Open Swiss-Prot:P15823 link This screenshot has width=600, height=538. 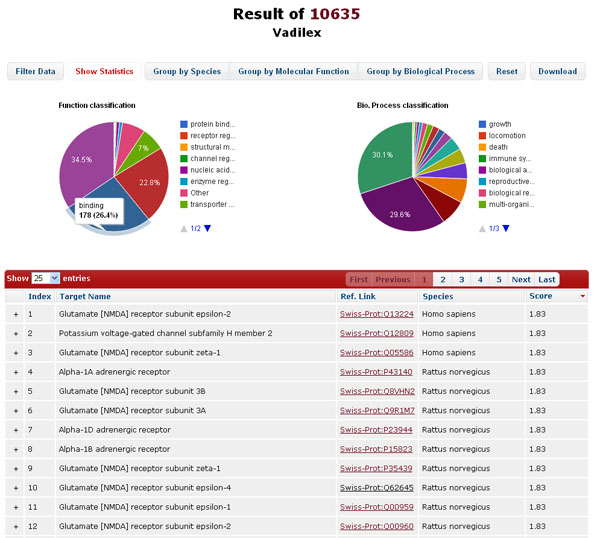click(x=376, y=449)
